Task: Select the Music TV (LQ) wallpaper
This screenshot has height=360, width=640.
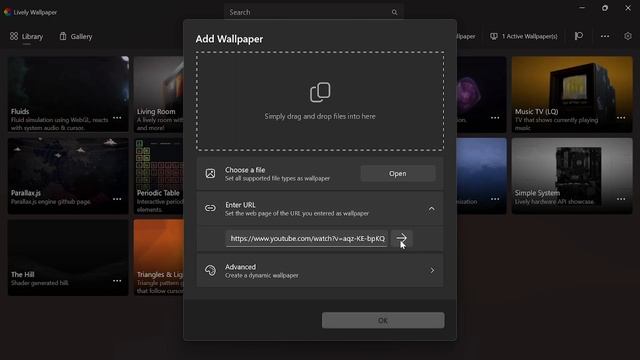Action: [x=572, y=94]
